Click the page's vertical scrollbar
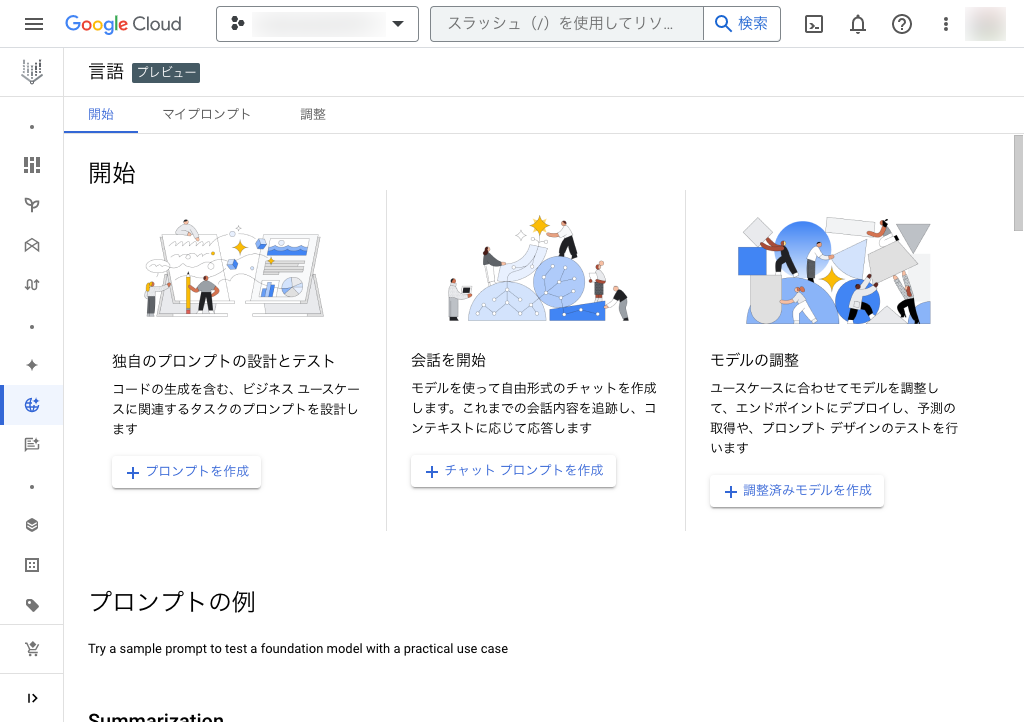 pyautogui.click(x=1018, y=180)
